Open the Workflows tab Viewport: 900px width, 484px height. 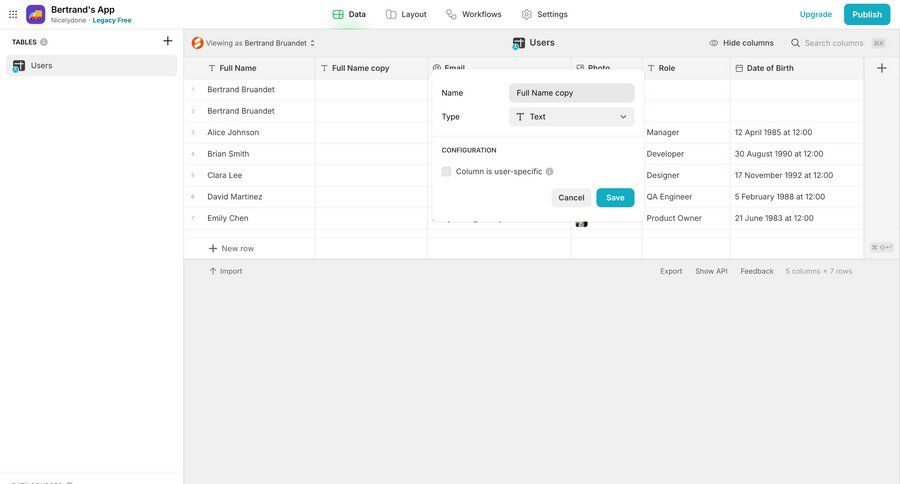(x=473, y=14)
